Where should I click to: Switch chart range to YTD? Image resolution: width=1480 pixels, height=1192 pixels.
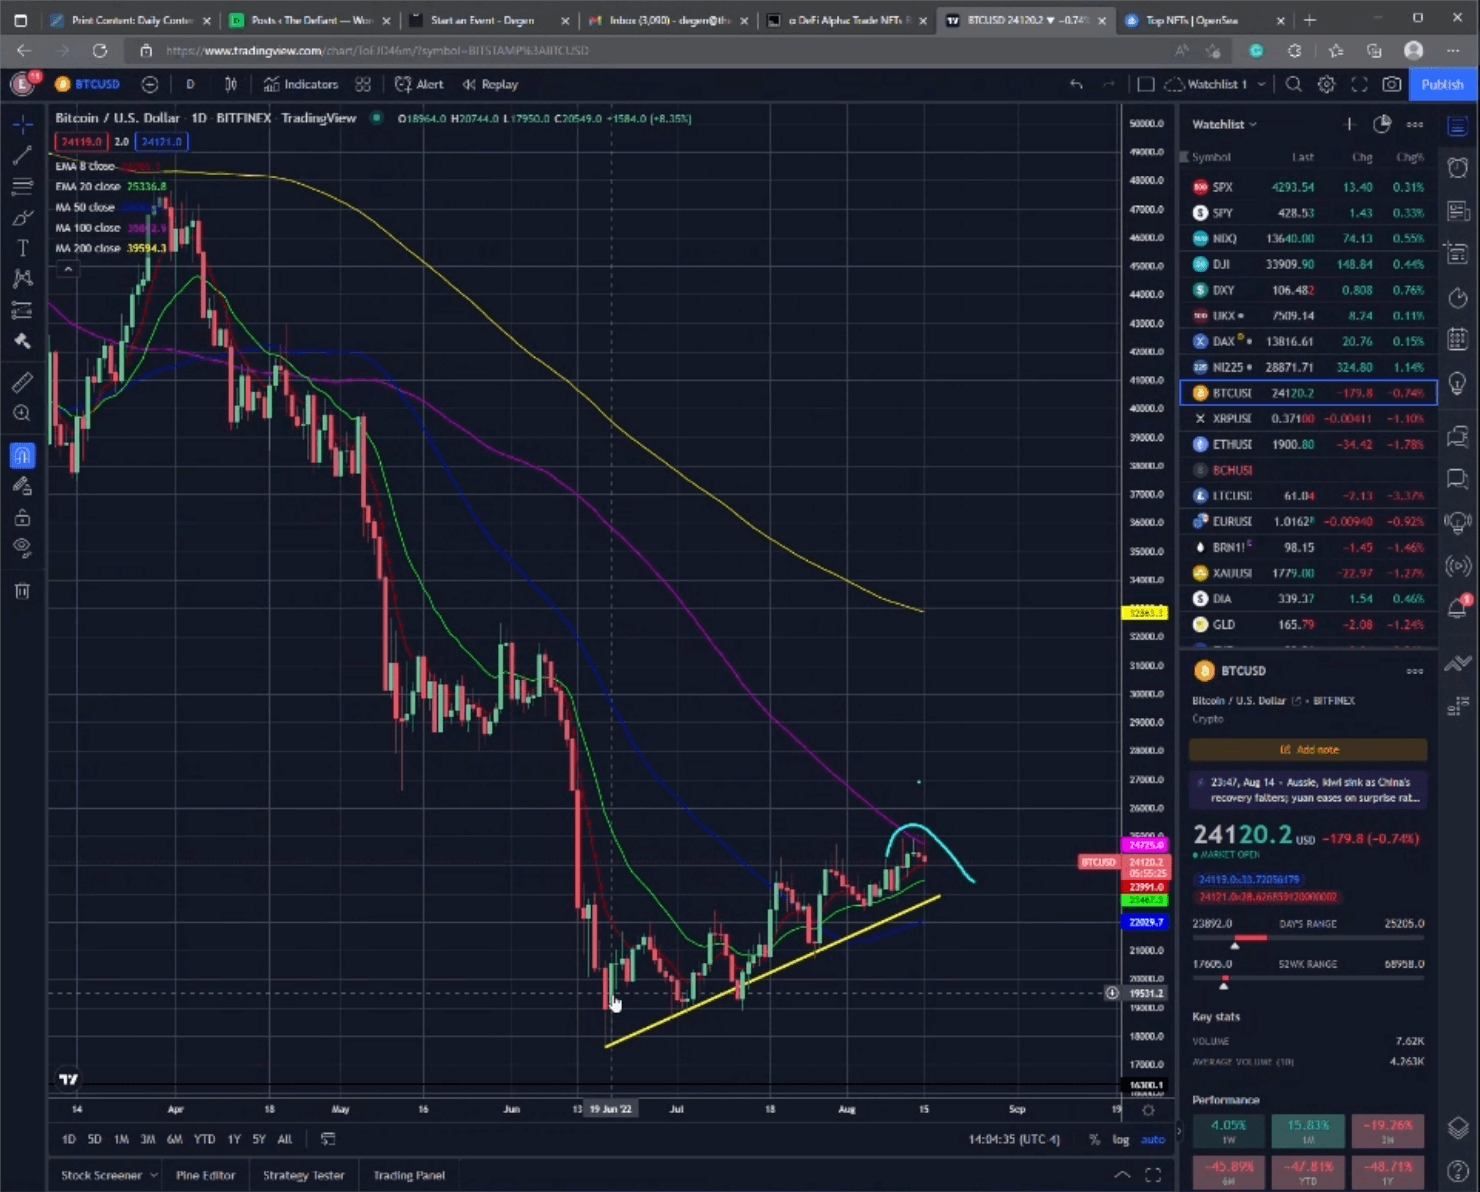[204, 1139]
